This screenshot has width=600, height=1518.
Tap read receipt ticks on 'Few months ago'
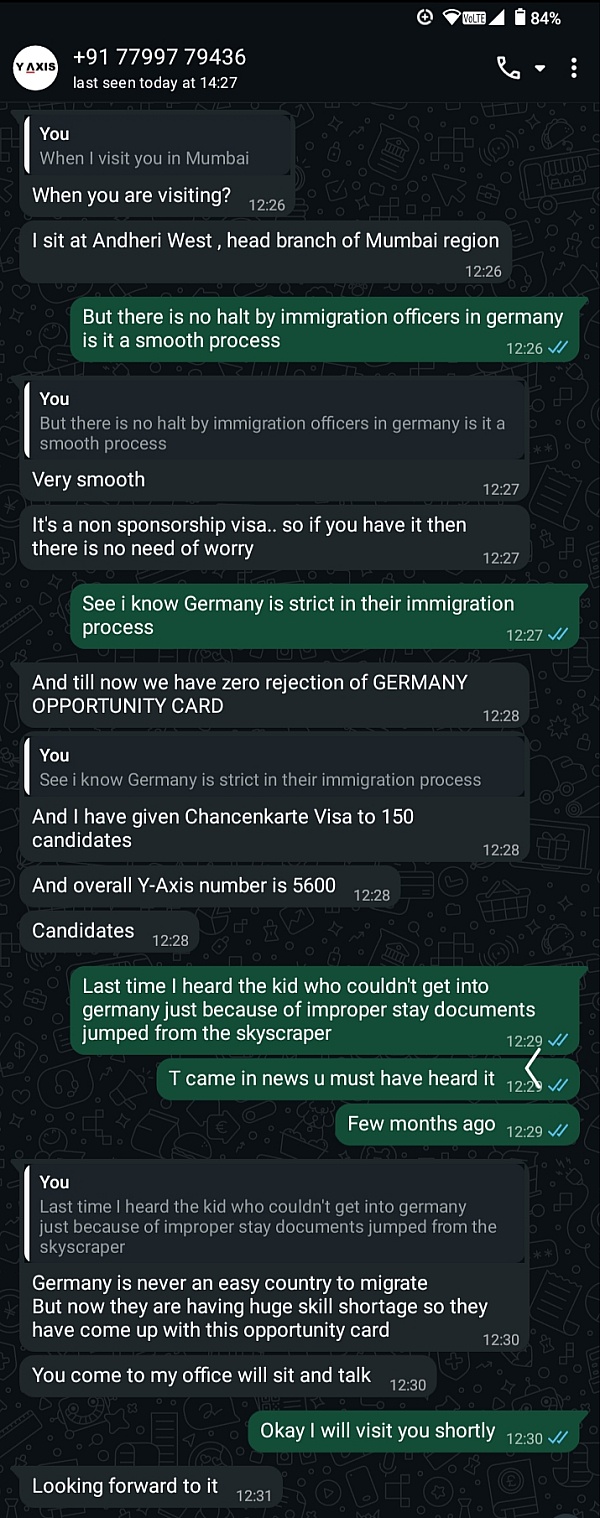coord(558,1131)
